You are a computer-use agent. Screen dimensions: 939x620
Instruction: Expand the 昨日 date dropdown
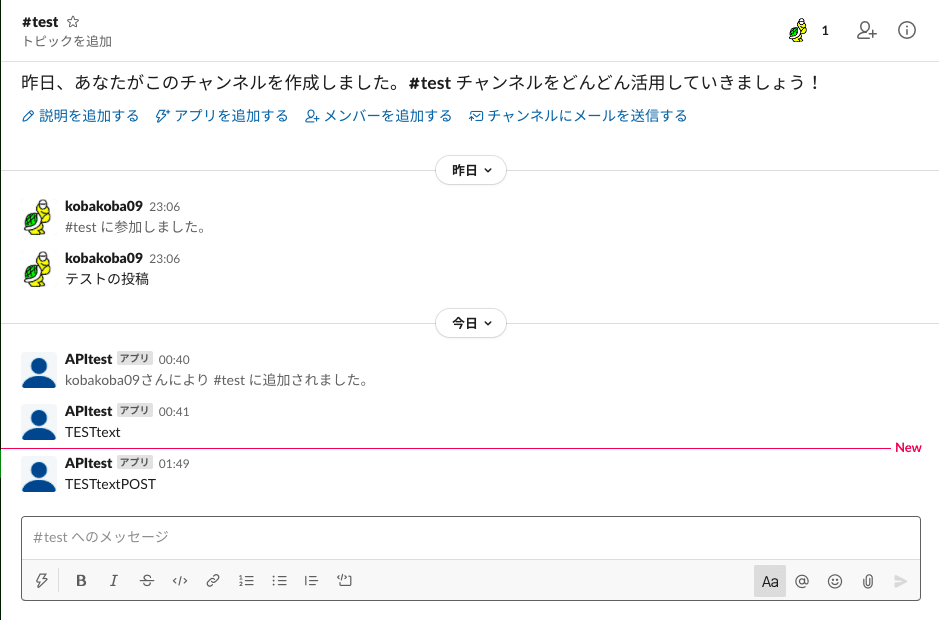pos(471,171)
